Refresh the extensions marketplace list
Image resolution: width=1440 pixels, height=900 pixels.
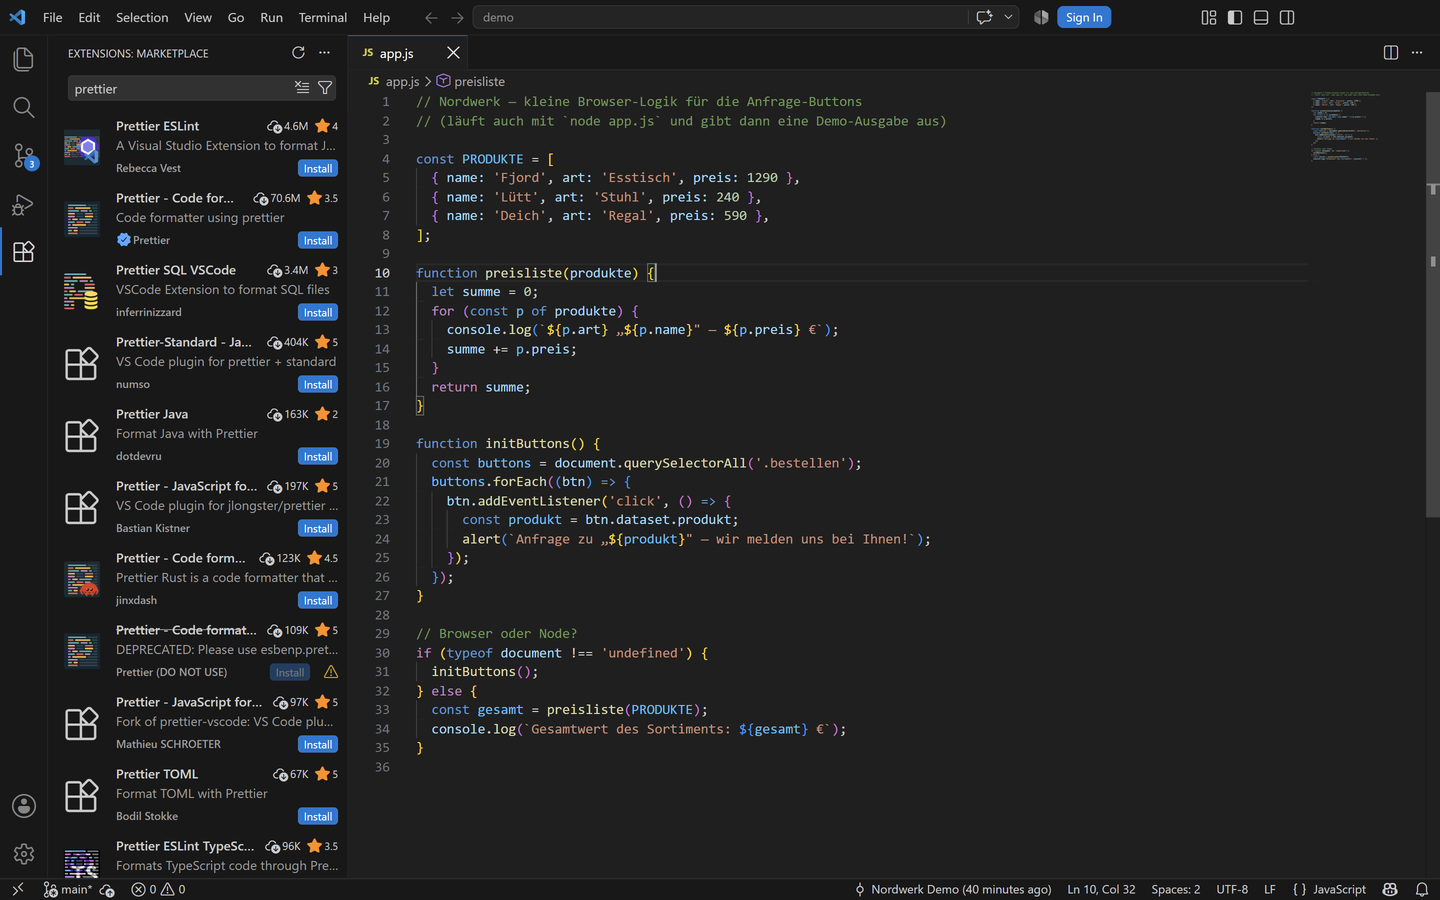298,53
